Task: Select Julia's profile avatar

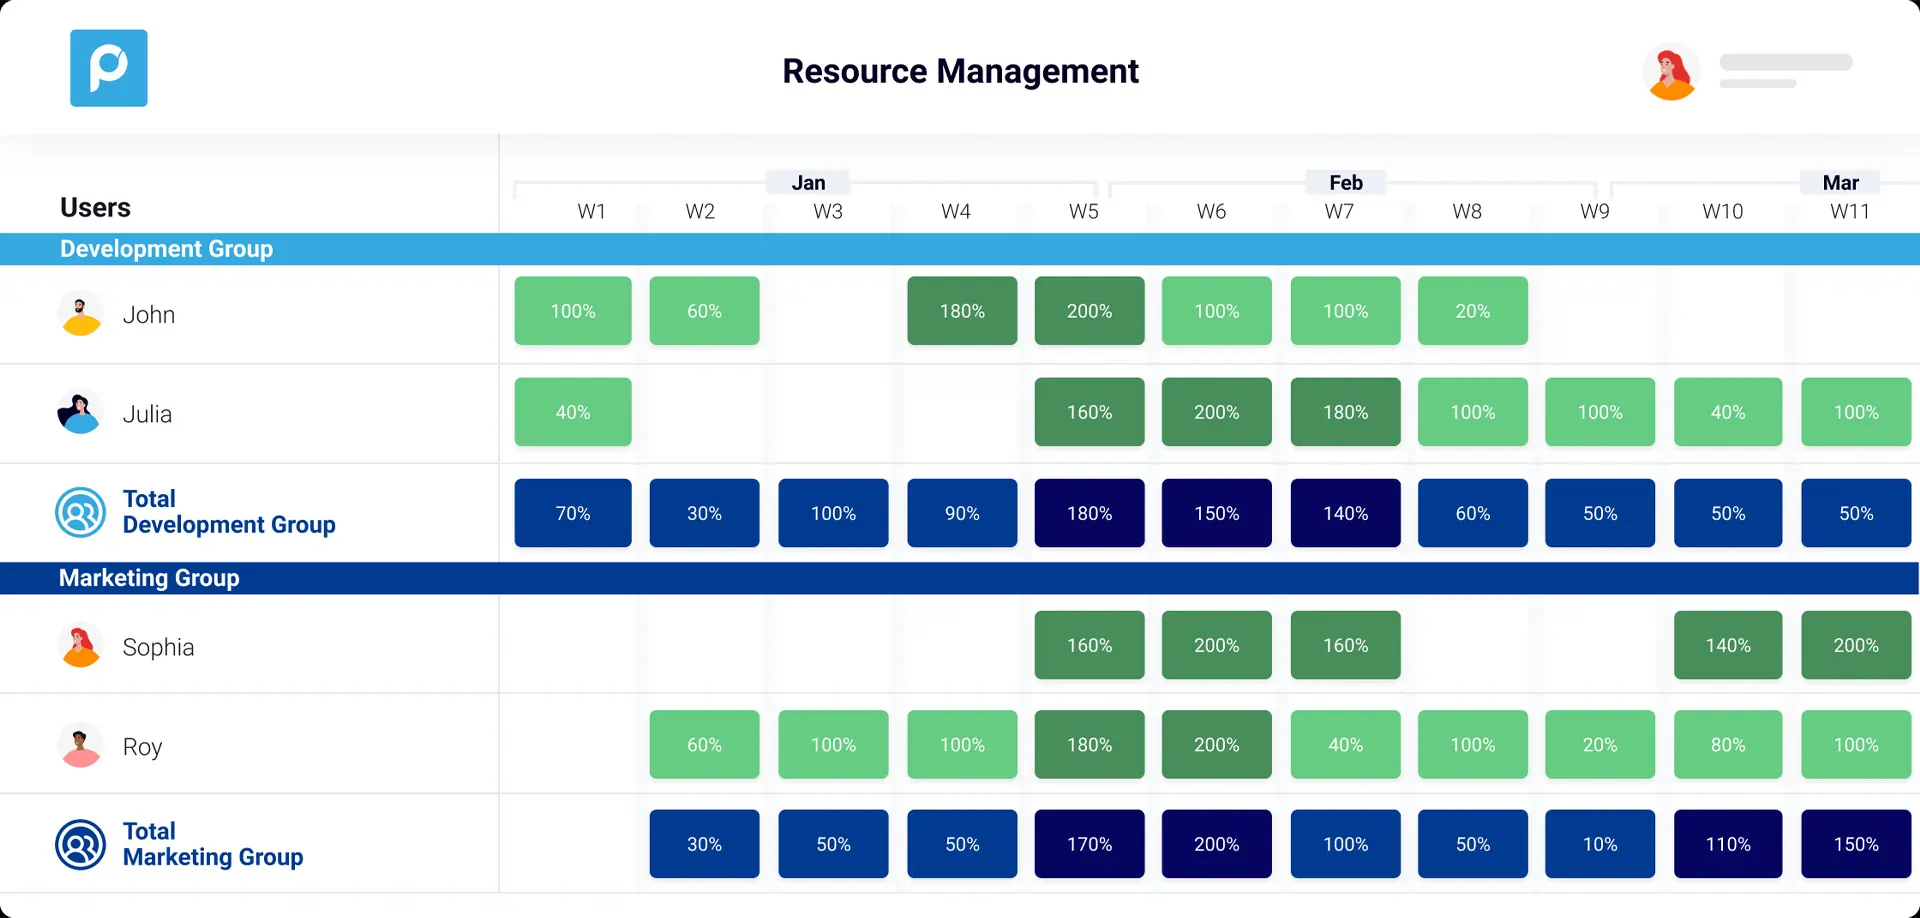Action: click(x=80, y=412)
